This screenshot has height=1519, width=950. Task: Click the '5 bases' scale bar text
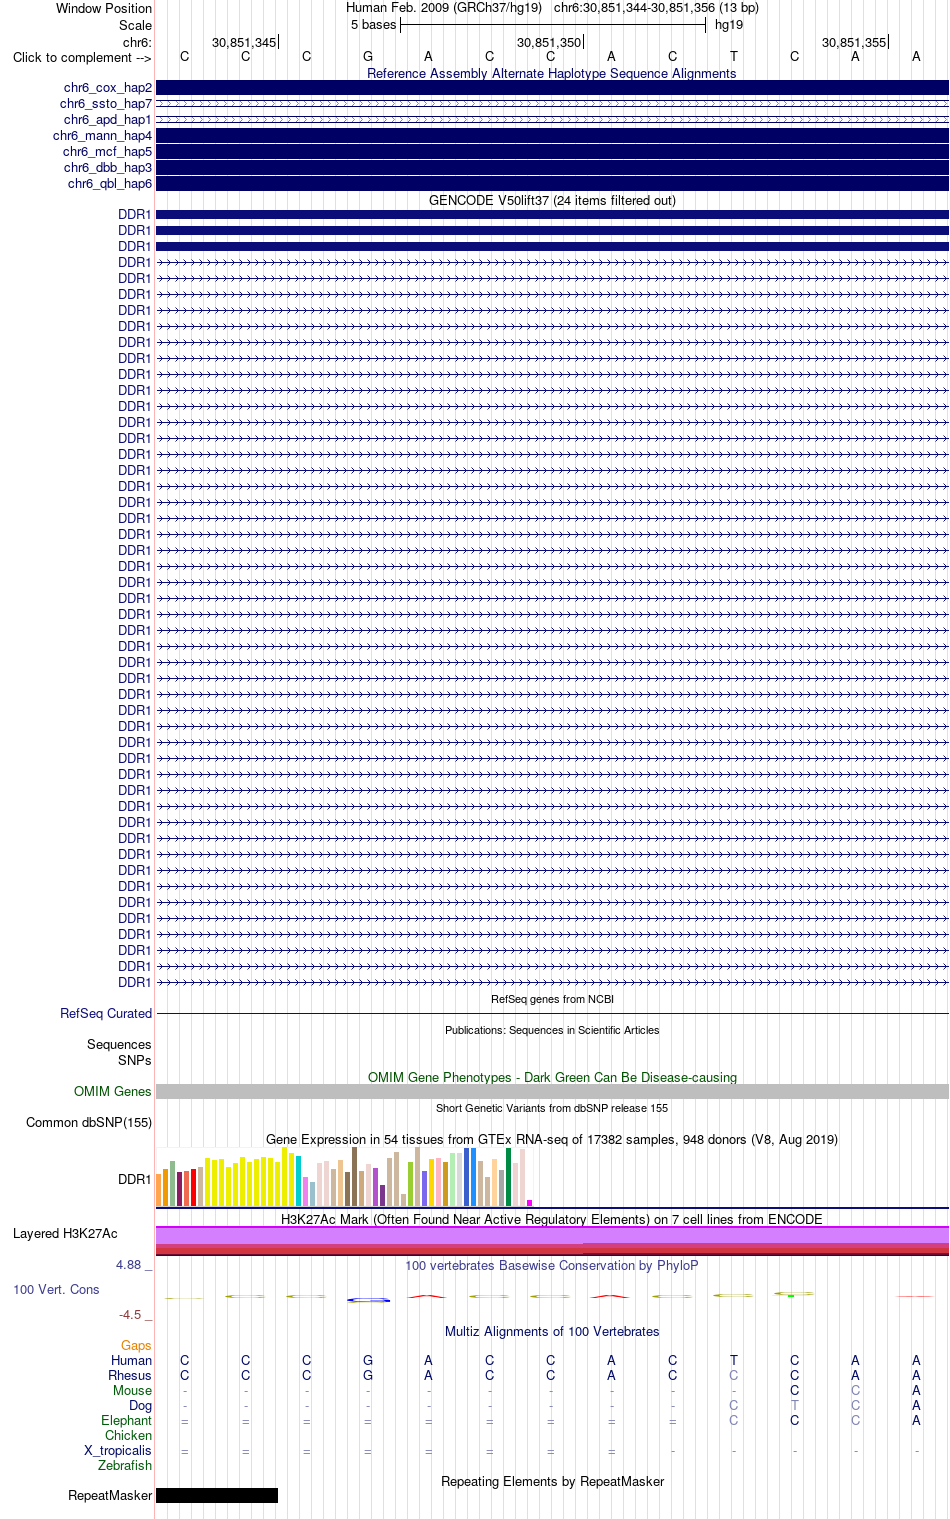click(x=373, y=24)
